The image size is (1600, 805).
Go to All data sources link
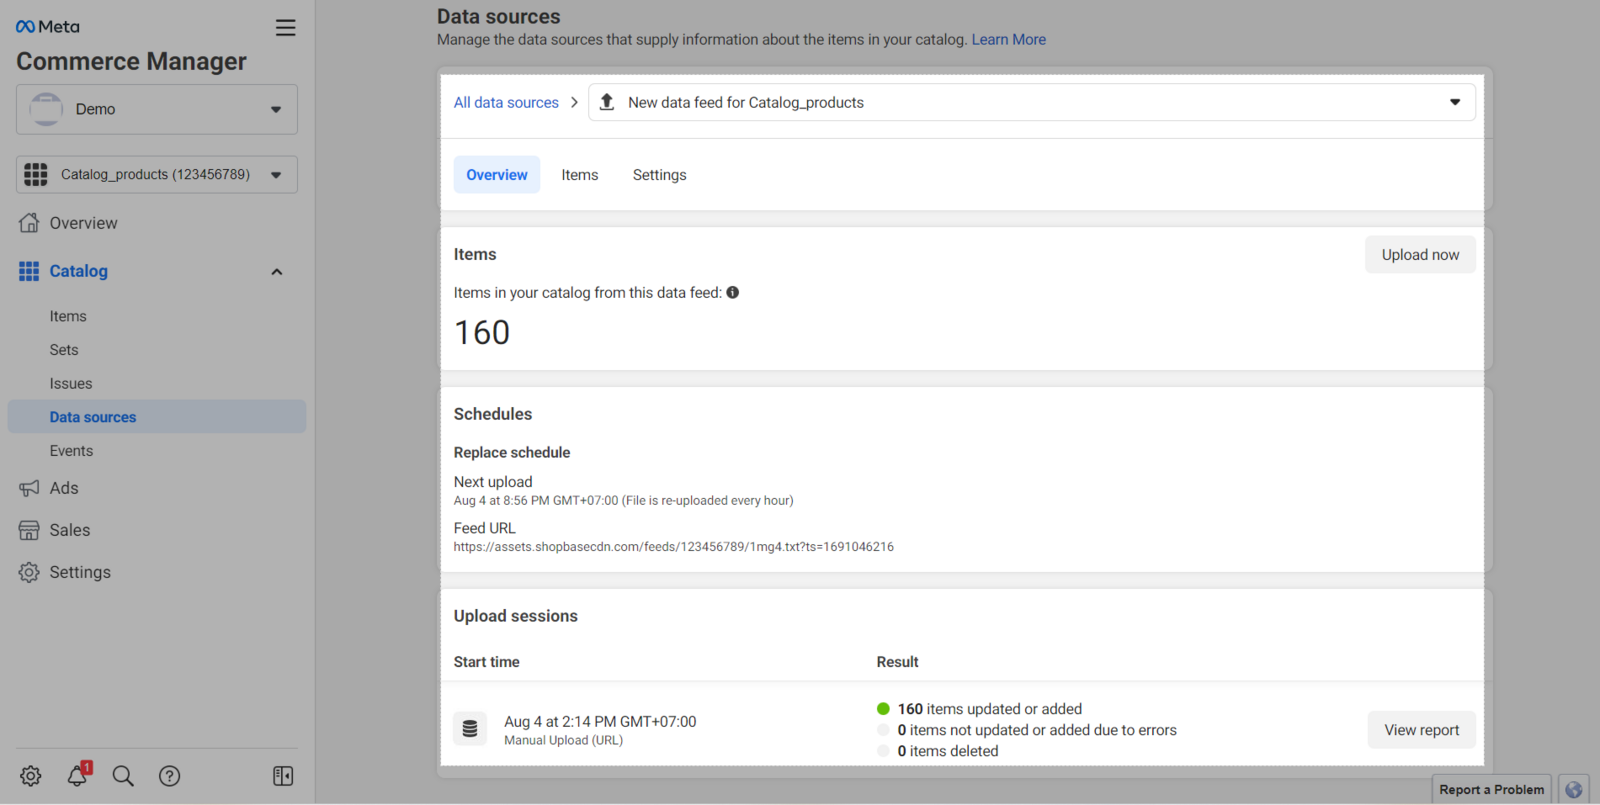(x=506, y=102)
